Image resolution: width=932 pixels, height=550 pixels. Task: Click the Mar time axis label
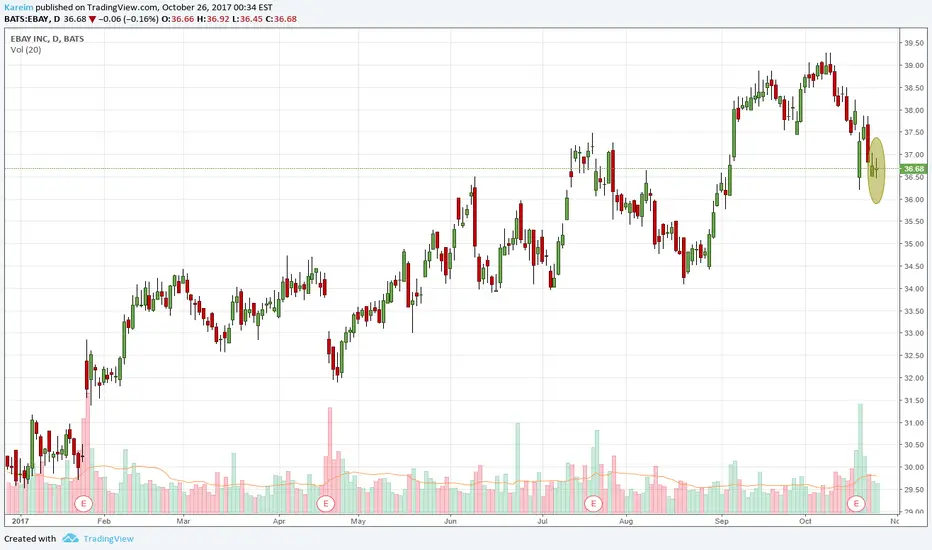[183, 521]
